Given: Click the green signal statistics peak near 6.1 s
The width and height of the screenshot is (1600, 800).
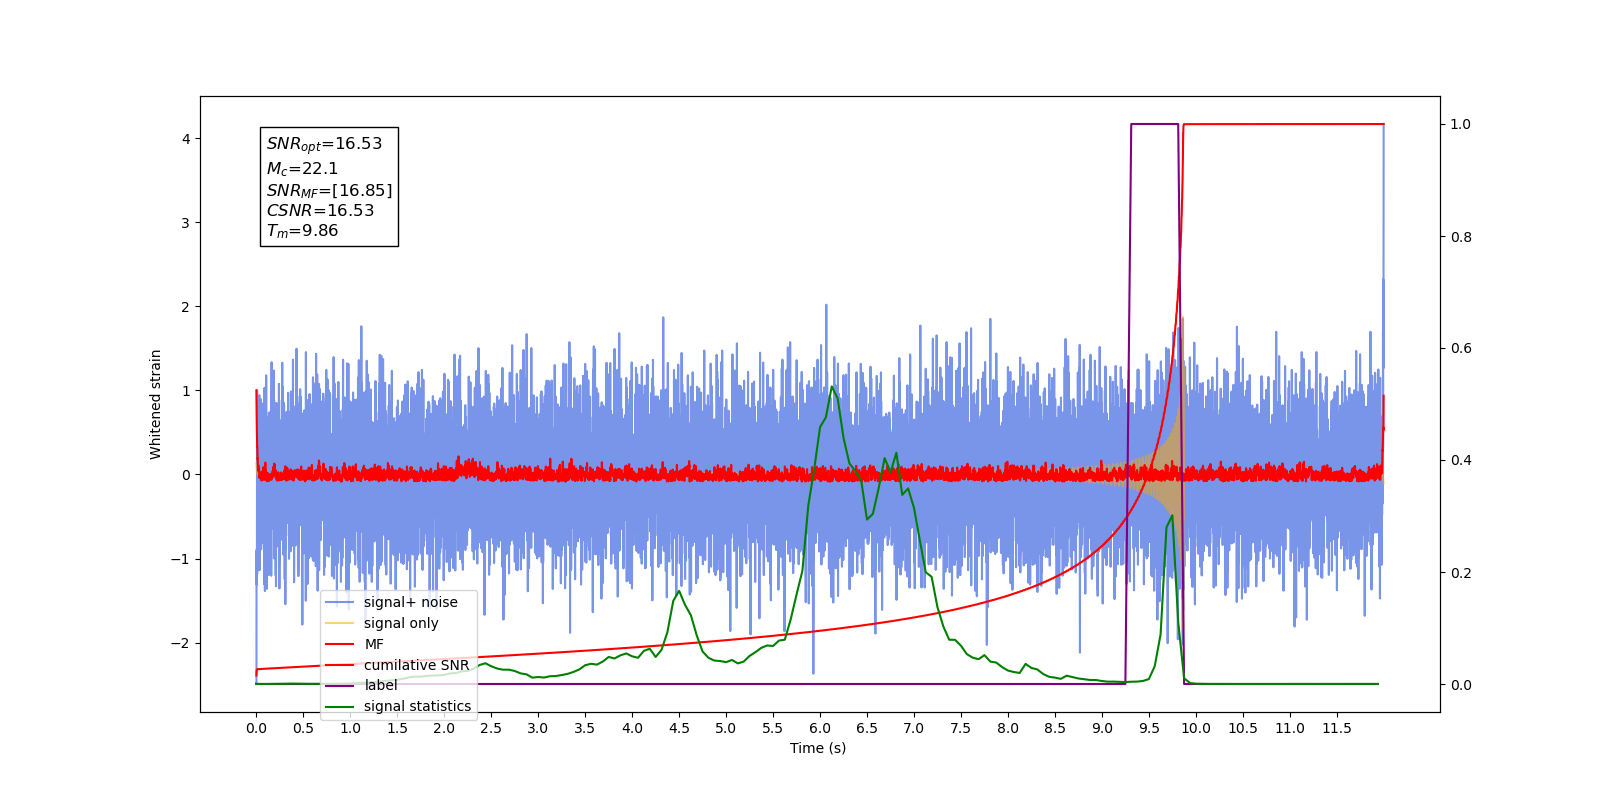Looking at the screenshot, I should pos(832,388).
